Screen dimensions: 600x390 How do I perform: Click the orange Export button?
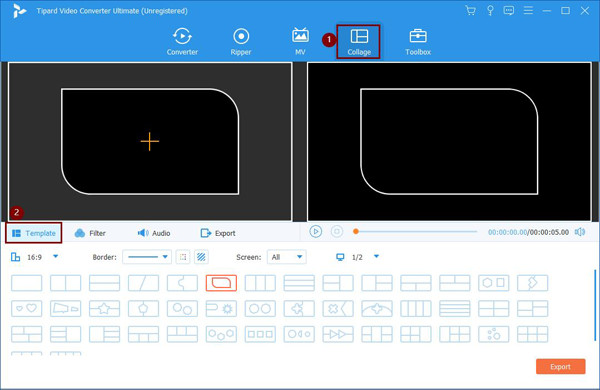click(x=560, y=367)
